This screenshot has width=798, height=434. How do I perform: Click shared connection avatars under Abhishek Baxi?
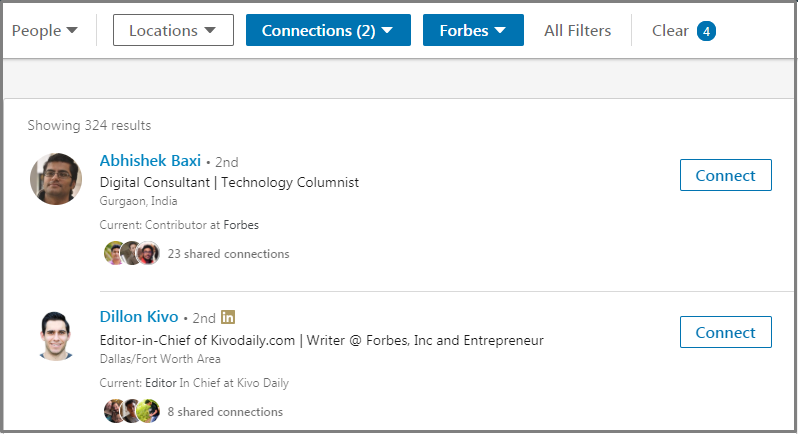(132, 254)
